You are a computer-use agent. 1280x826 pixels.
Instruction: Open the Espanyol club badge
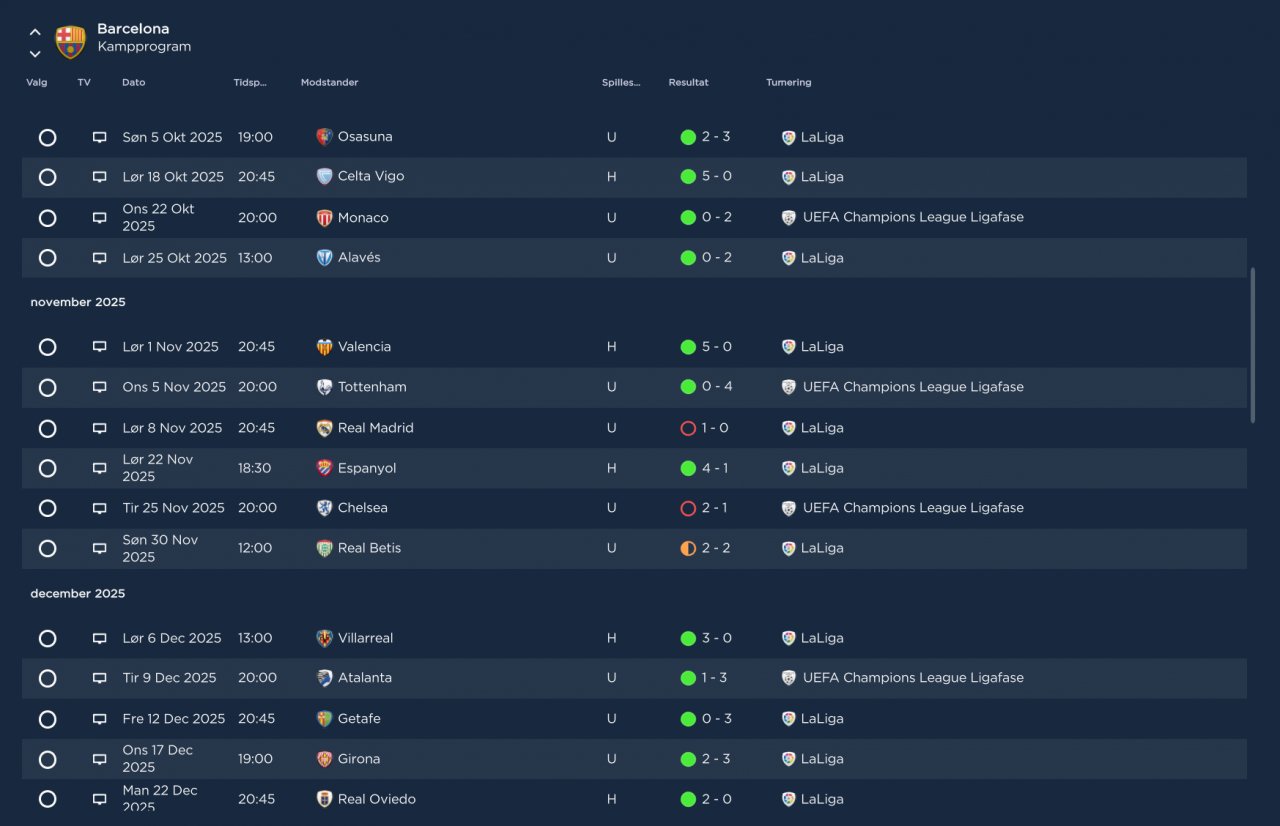pyautogui.click(x=324, y=468)
